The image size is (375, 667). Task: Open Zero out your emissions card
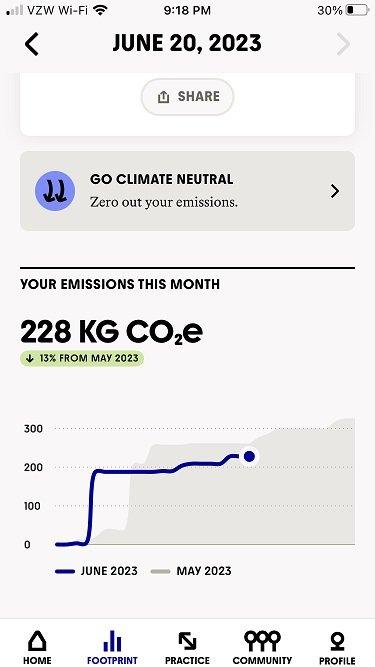pyautogui.click(x=188, y=191)
